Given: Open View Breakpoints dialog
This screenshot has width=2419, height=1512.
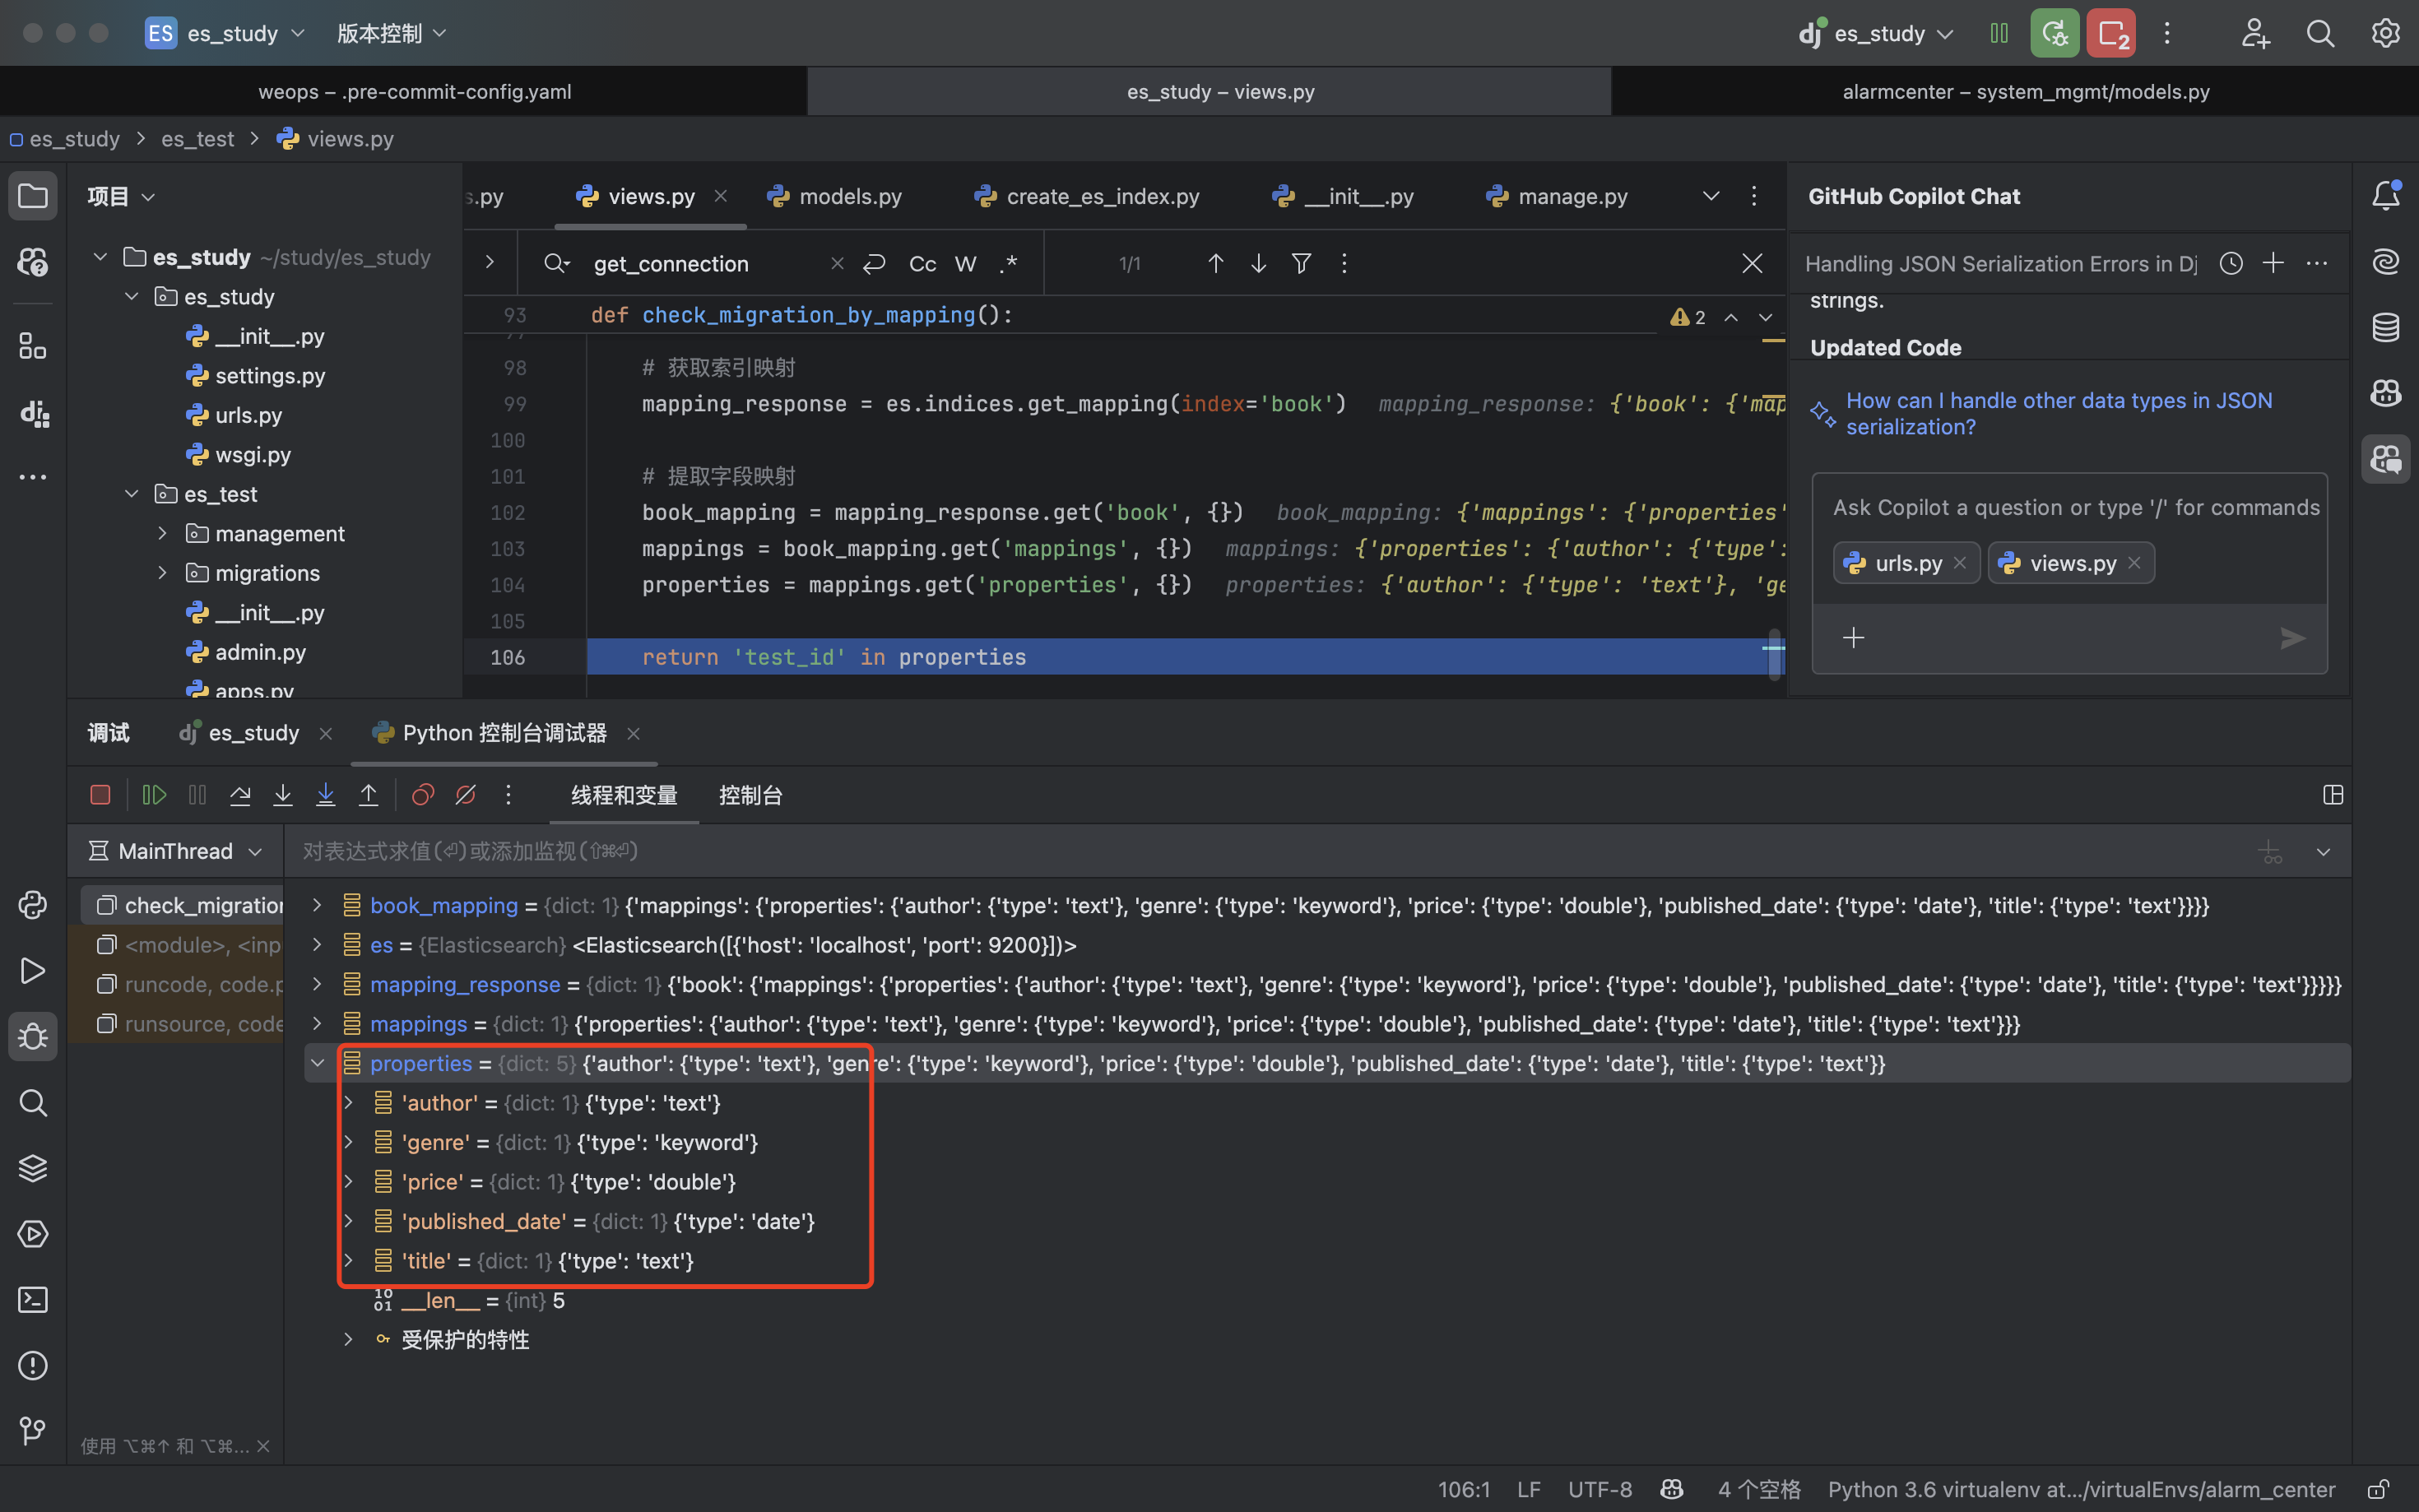Looking at the screenshot, I should [423, 795].
